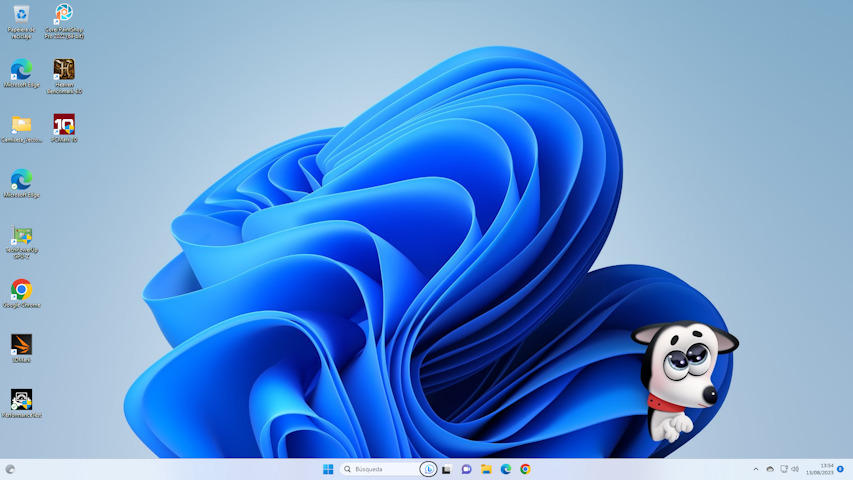Viewport: 853px width, 480px height.
Task: Select the TechPowerUp GPU-Z desktop shortcut
Action: click(x=21, y=242)
